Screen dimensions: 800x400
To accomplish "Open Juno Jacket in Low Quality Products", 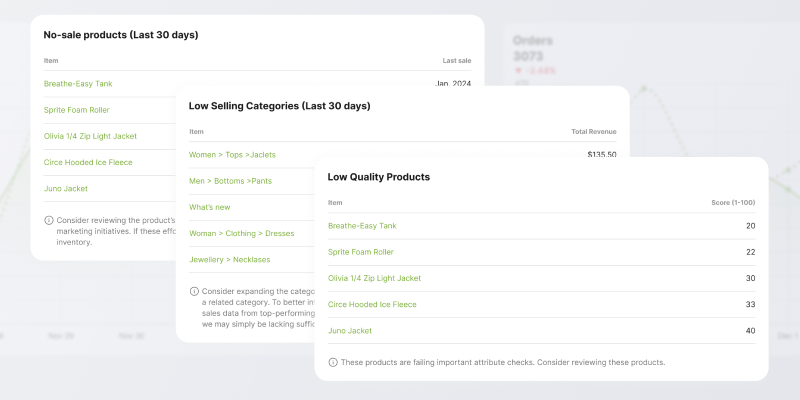I will (x=350, y=330).
